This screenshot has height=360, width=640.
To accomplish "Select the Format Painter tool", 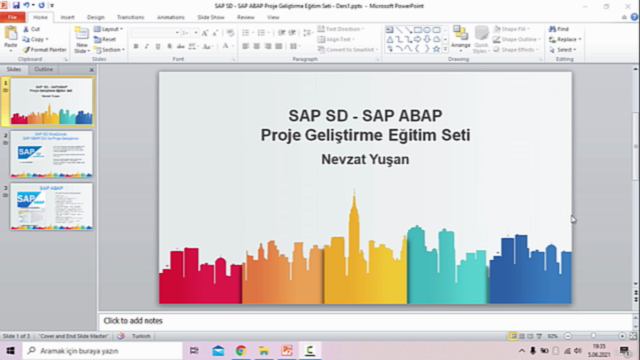I will (x=44, y=50).
